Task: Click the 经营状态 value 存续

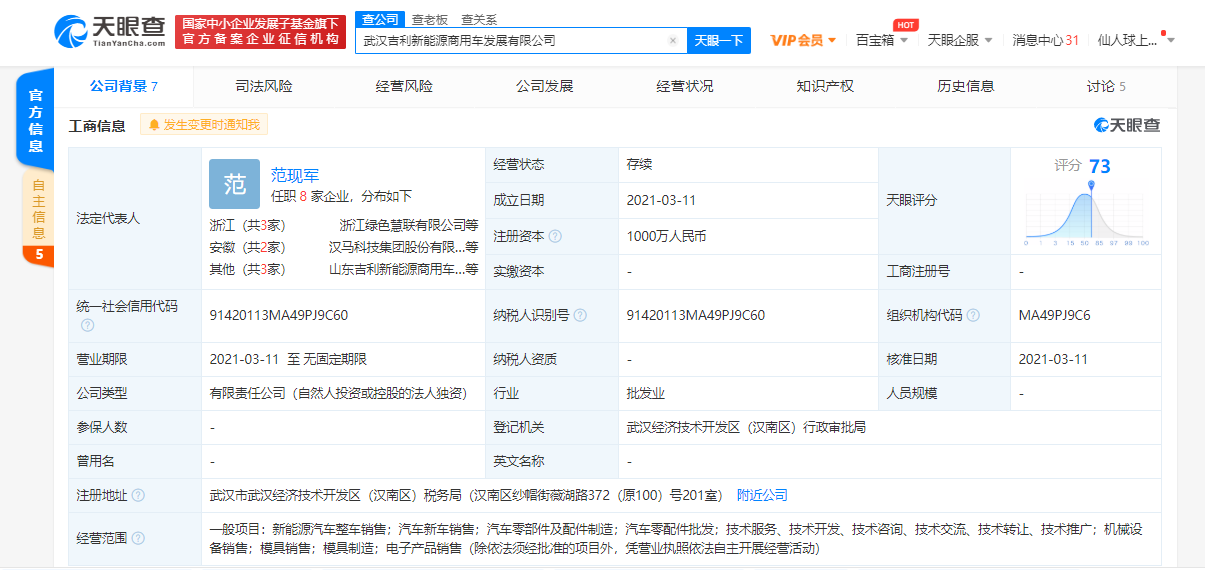Action: point(639,164)
